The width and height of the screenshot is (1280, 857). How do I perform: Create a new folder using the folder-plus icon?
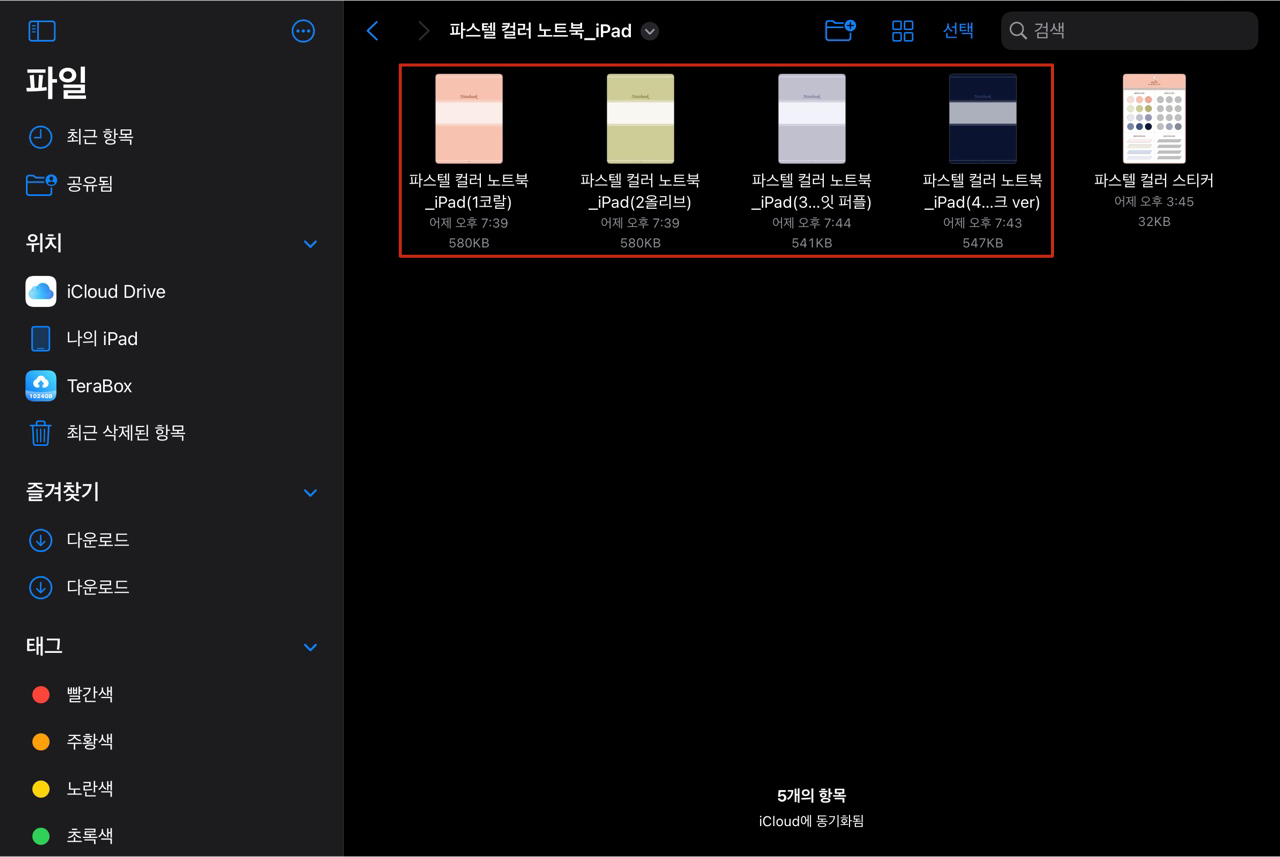coord(839,31)
